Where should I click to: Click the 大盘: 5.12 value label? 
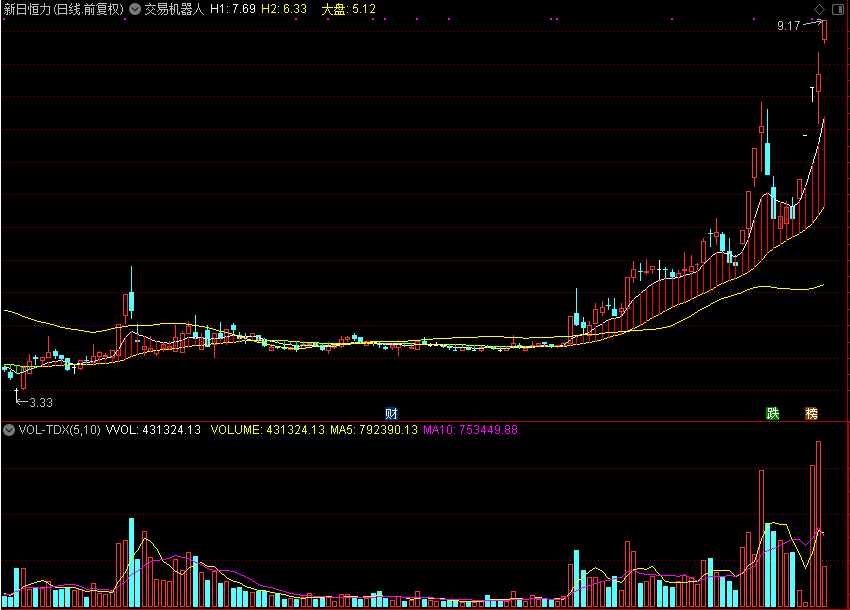tap(348, 9)
